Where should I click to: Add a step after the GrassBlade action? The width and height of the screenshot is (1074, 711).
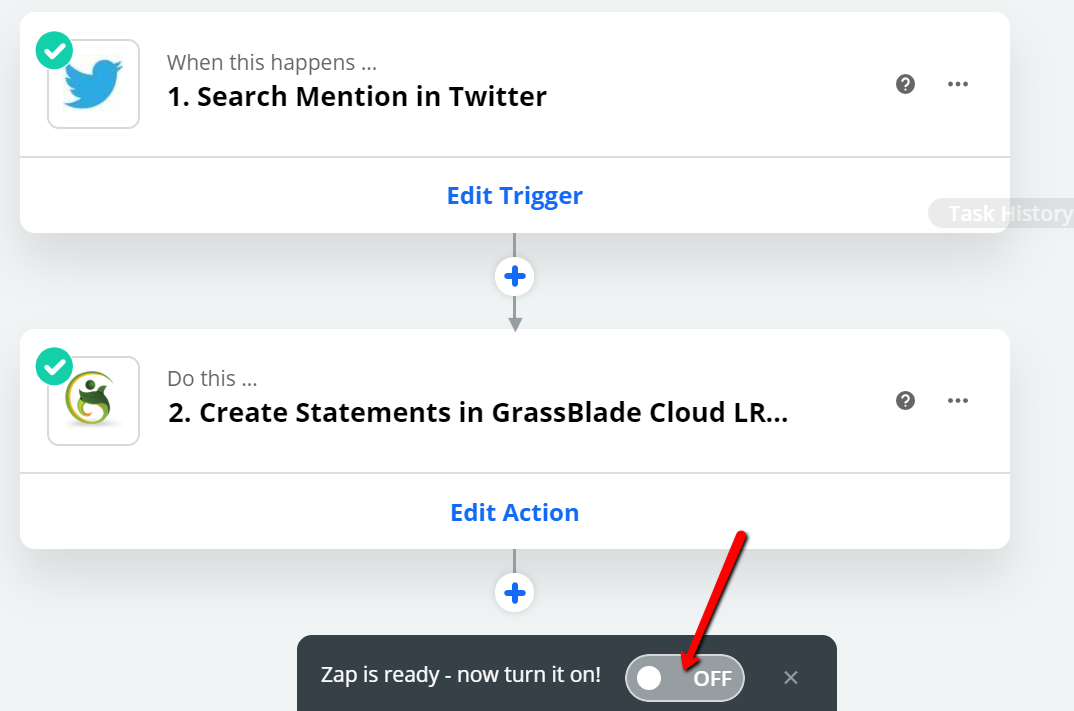(514, 592)
